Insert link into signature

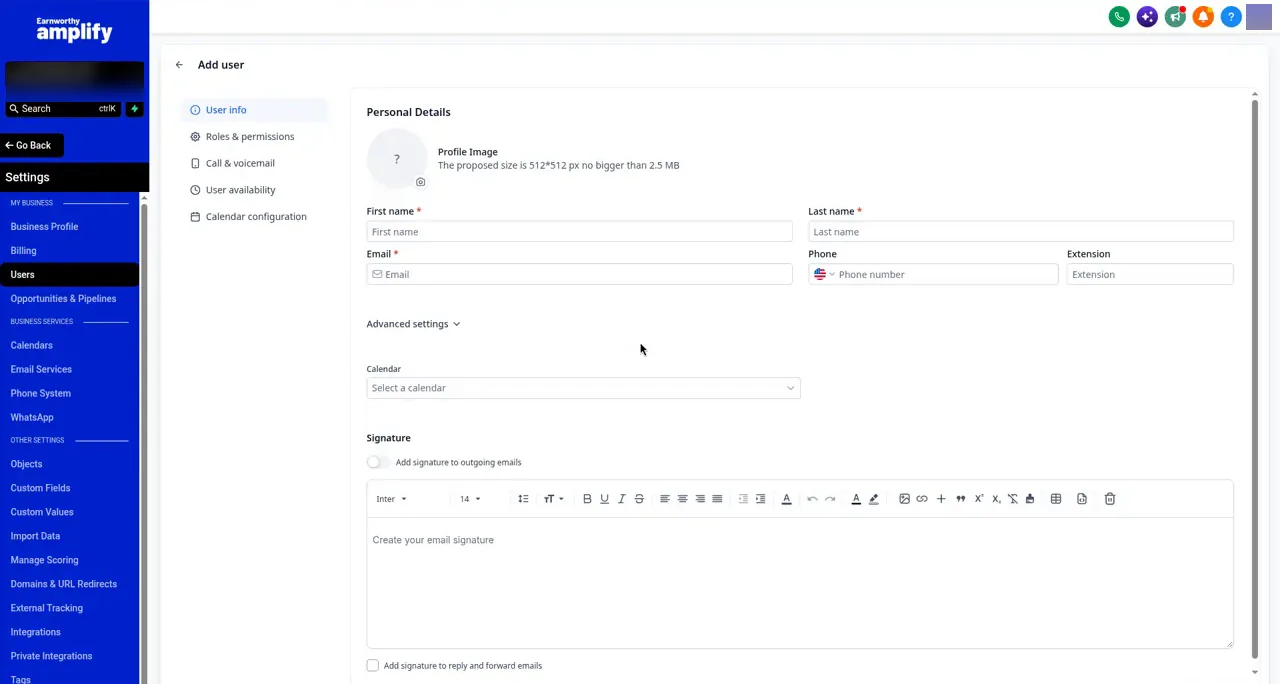tap(922, 499)
